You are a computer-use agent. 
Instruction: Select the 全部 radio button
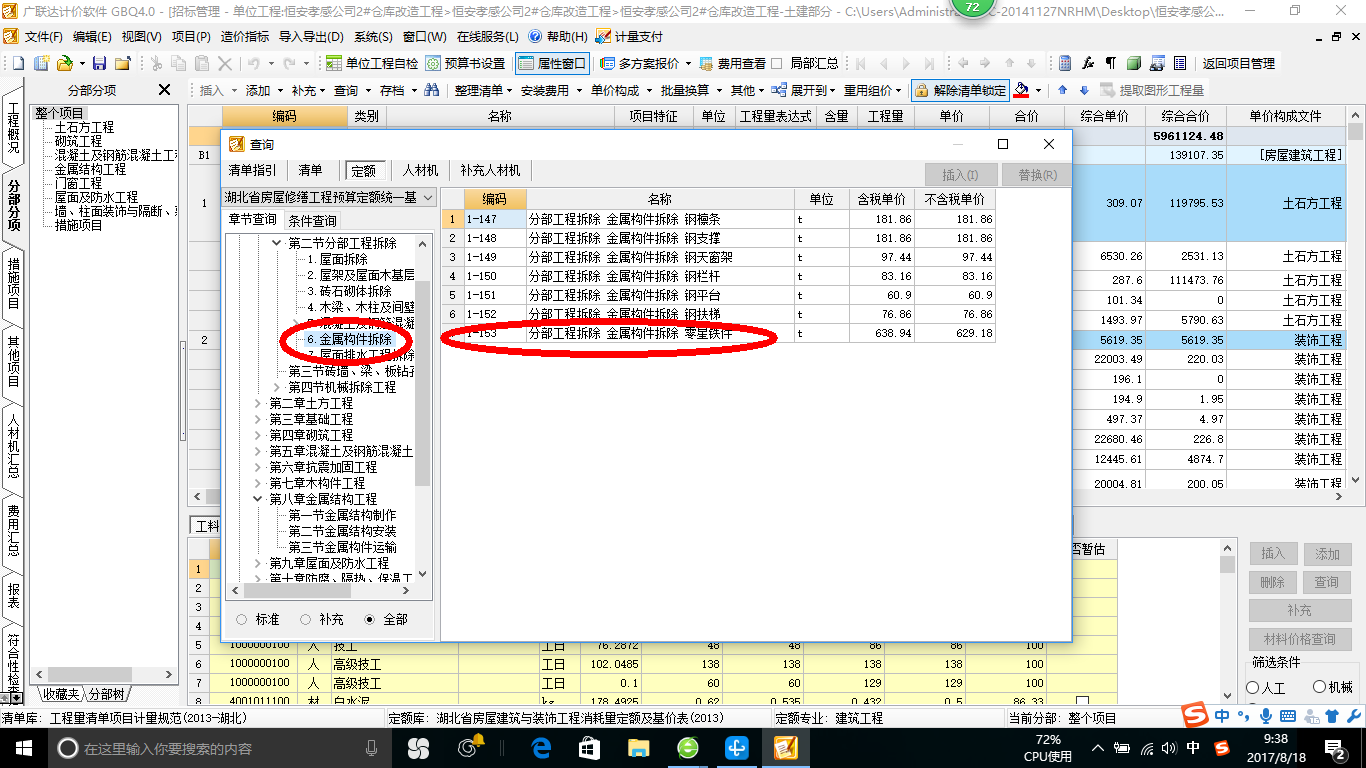point(370,620)
